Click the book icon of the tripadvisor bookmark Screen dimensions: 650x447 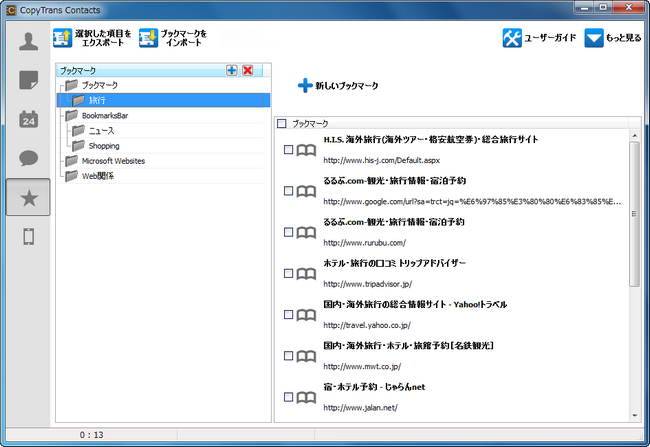coord(306,274)
